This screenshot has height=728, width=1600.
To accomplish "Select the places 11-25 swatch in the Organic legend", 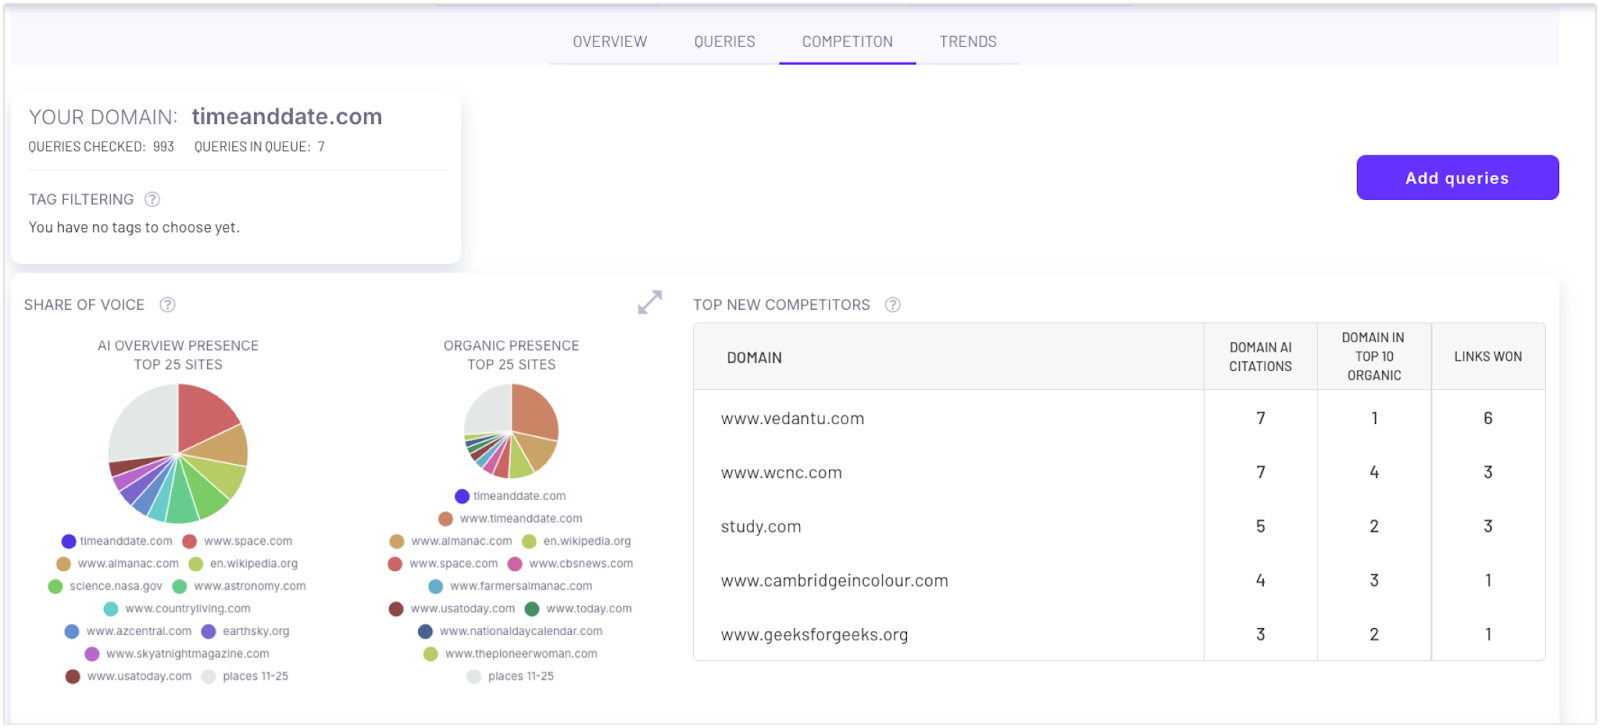I will coord(474,676).
